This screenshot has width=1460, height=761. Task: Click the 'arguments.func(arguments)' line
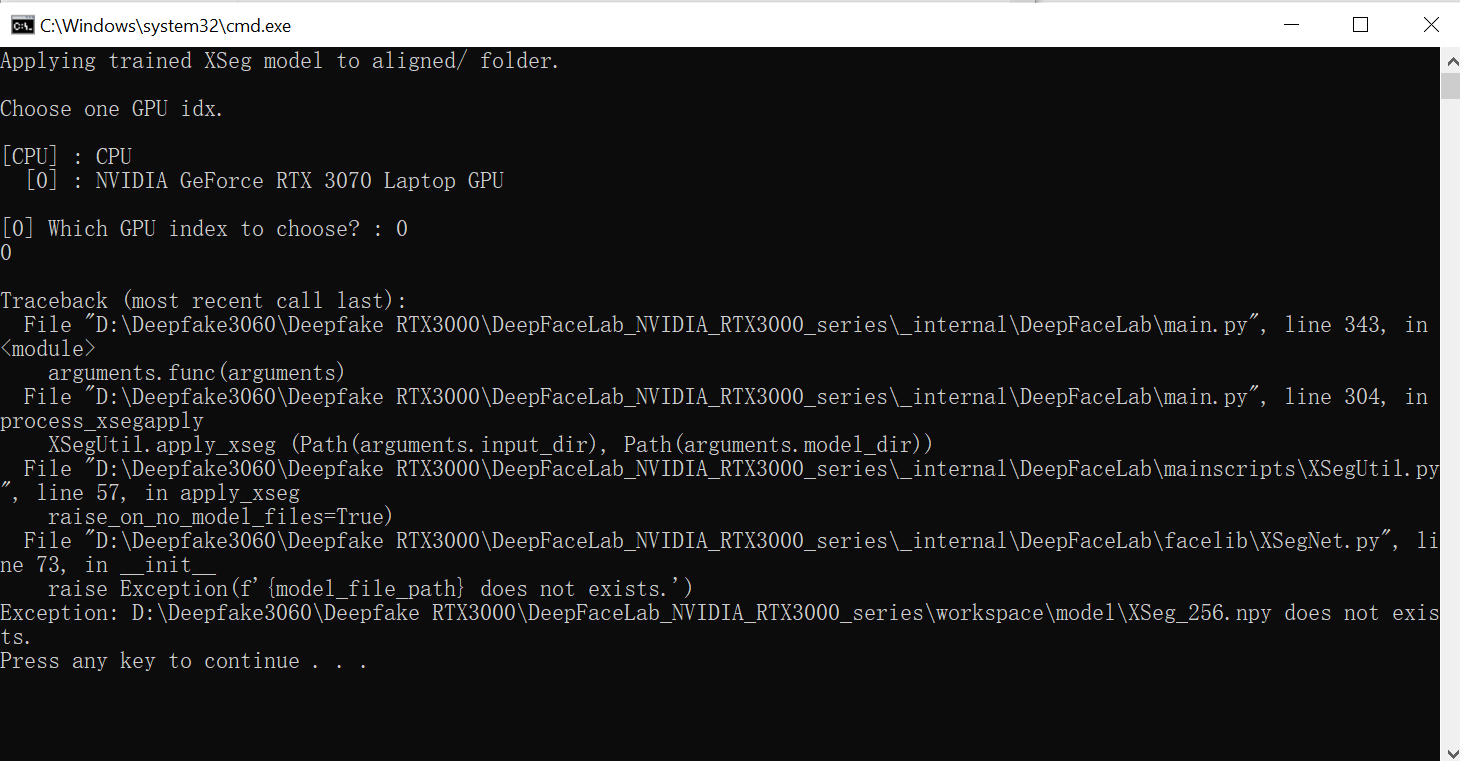click(x=196, y=373)
